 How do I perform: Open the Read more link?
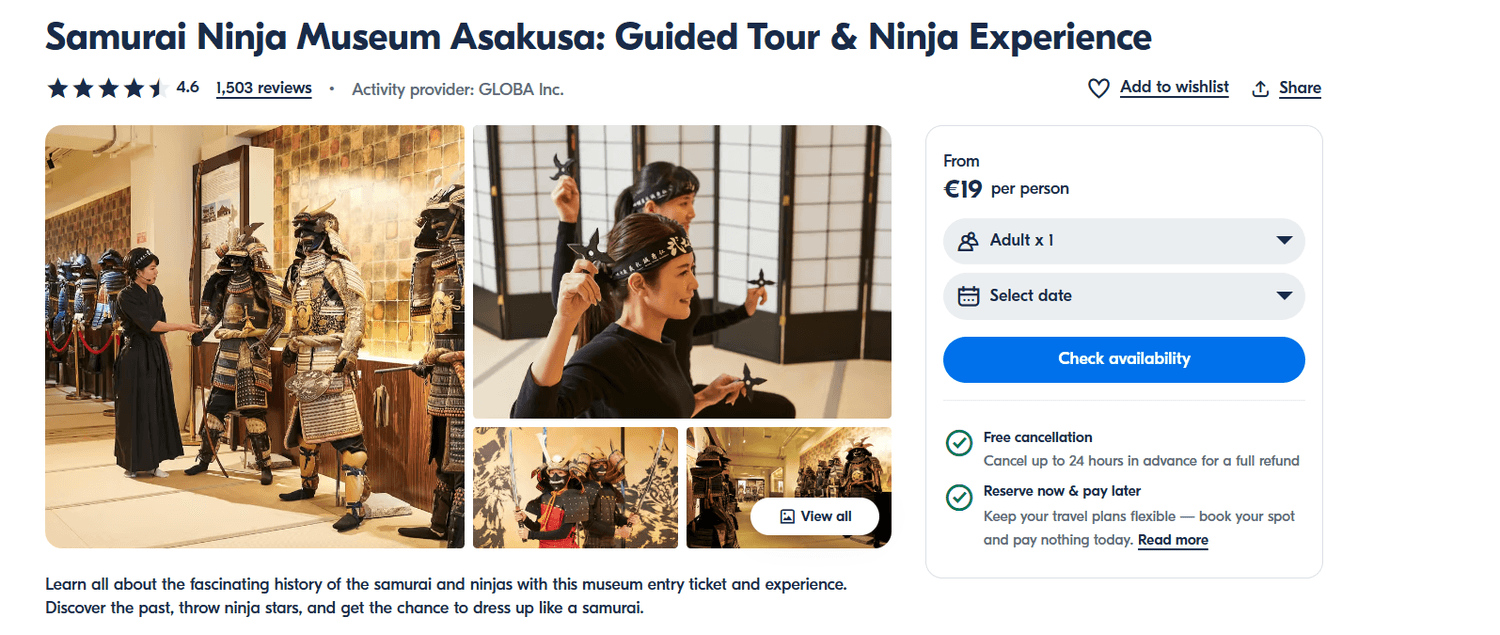pyautogui.click(x=1172, y=540)
